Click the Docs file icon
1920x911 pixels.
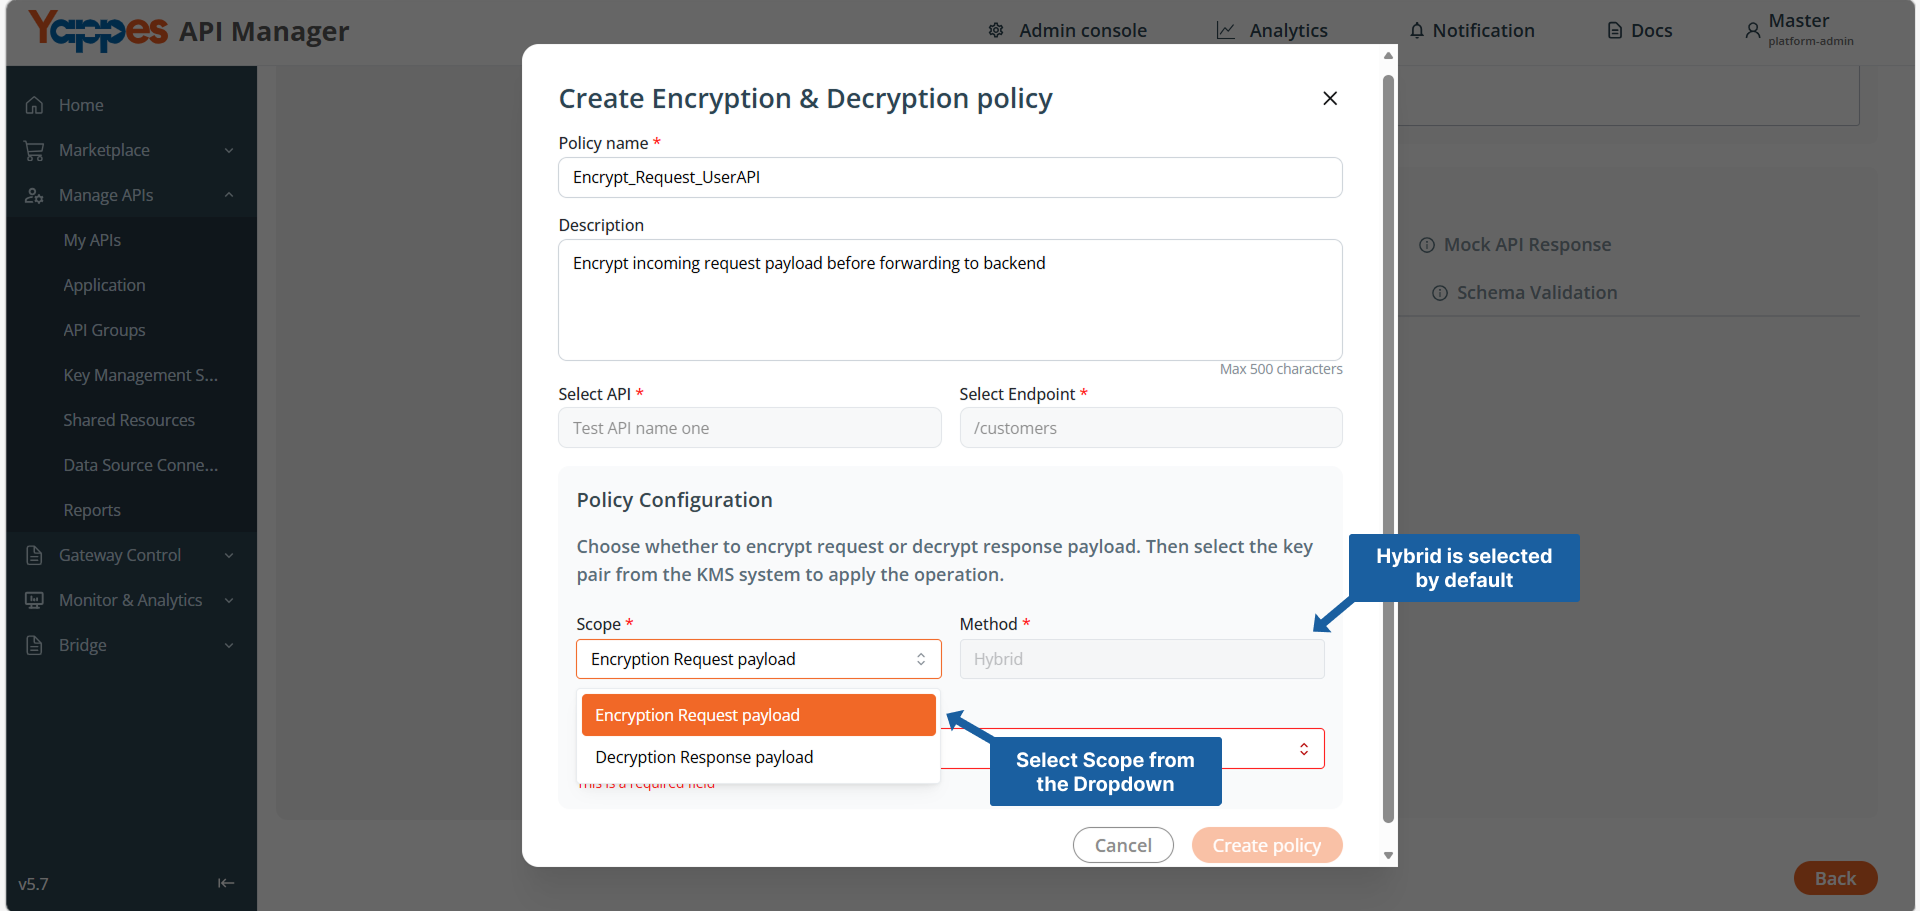pos(1615,30)
